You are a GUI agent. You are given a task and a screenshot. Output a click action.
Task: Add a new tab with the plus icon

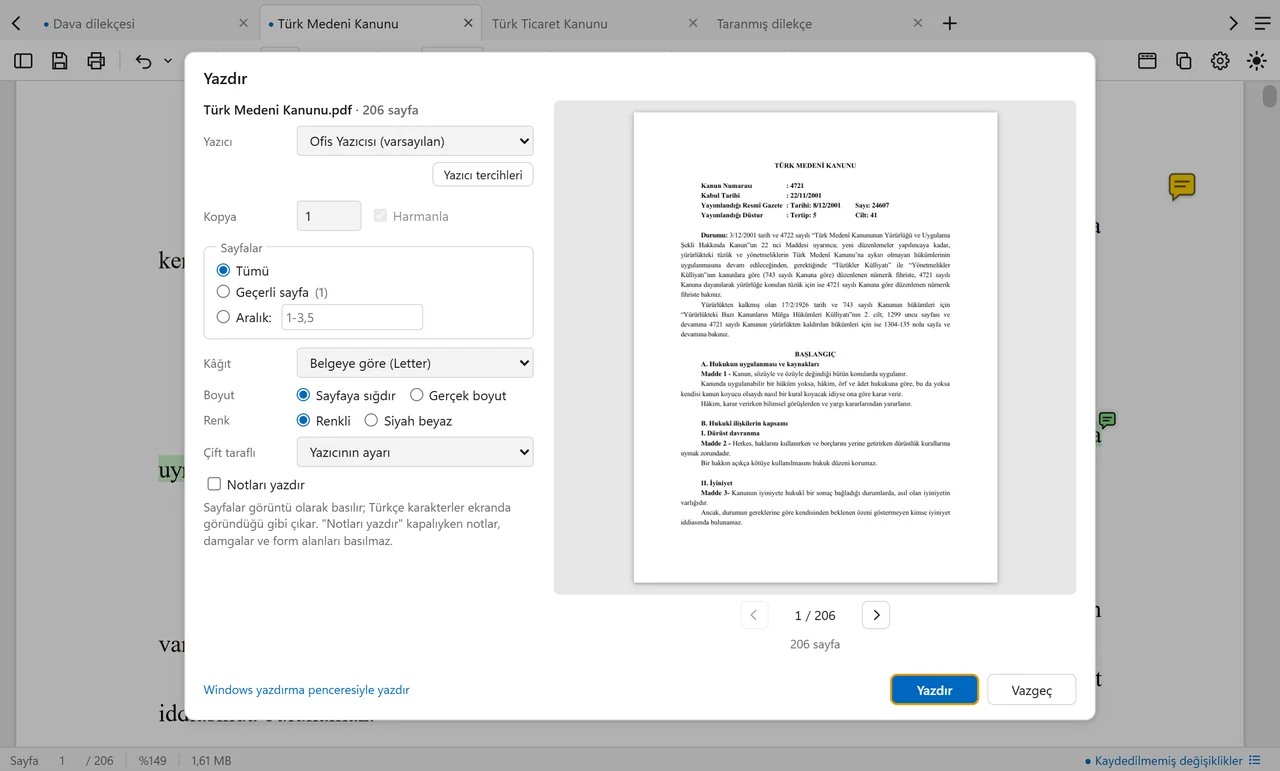point(950,23)
